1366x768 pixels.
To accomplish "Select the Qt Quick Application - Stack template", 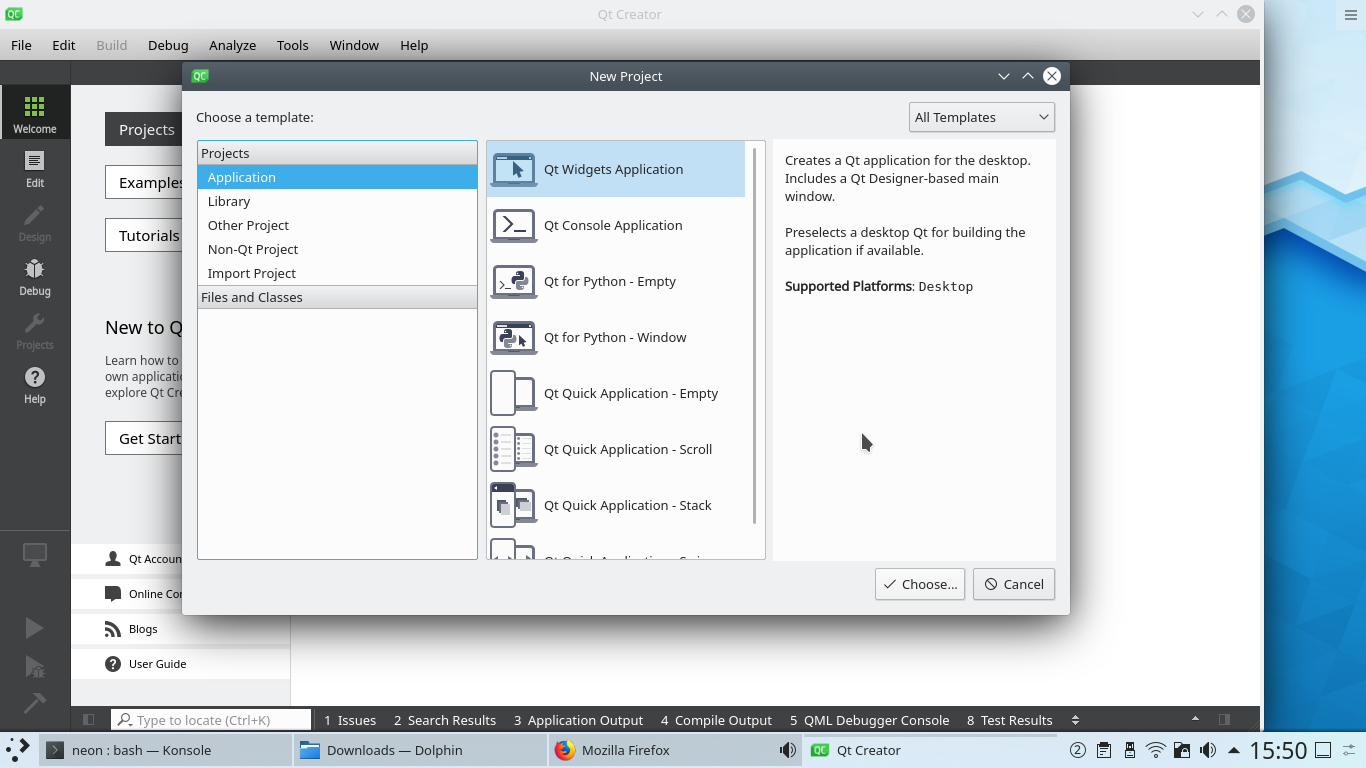I will [627, 505].
